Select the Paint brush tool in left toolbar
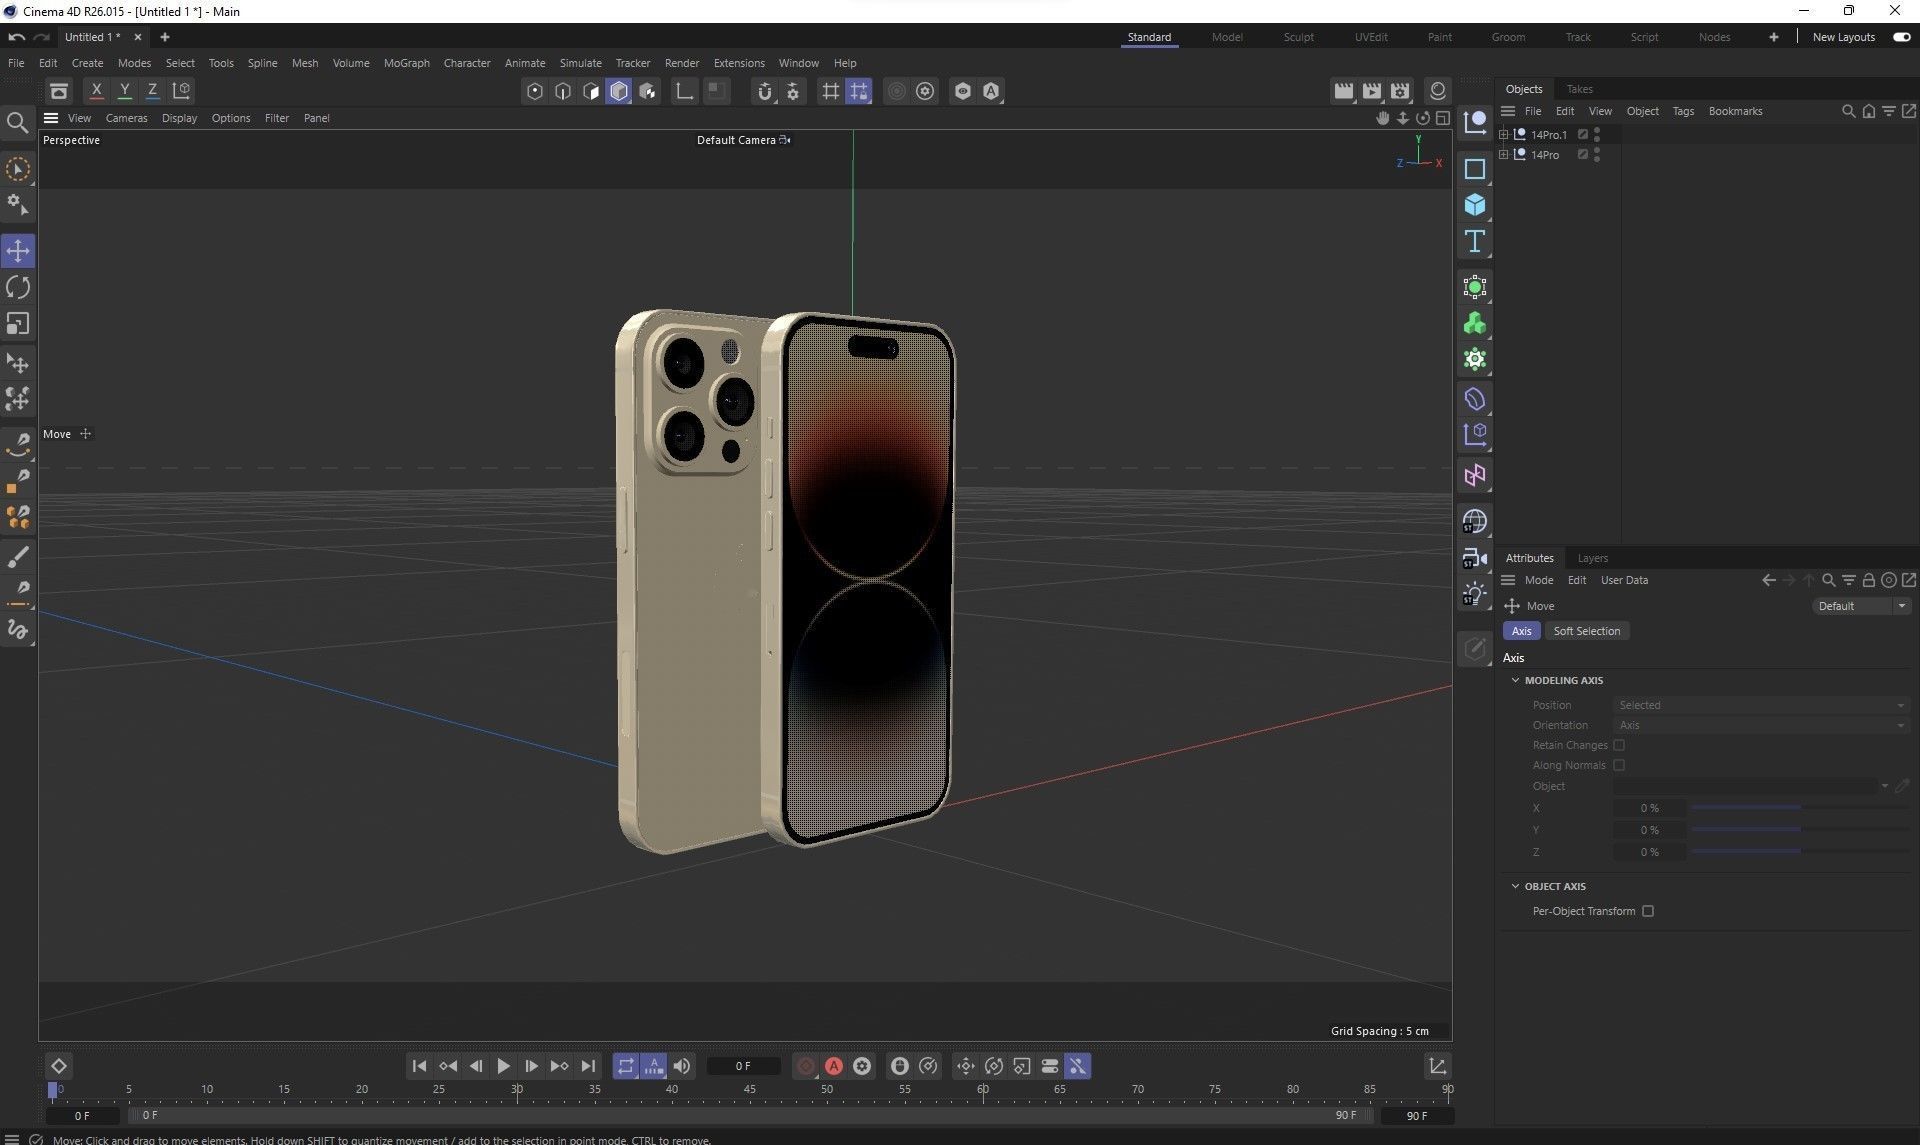This screenshot has width=1920, height=1145. [18, 556]
